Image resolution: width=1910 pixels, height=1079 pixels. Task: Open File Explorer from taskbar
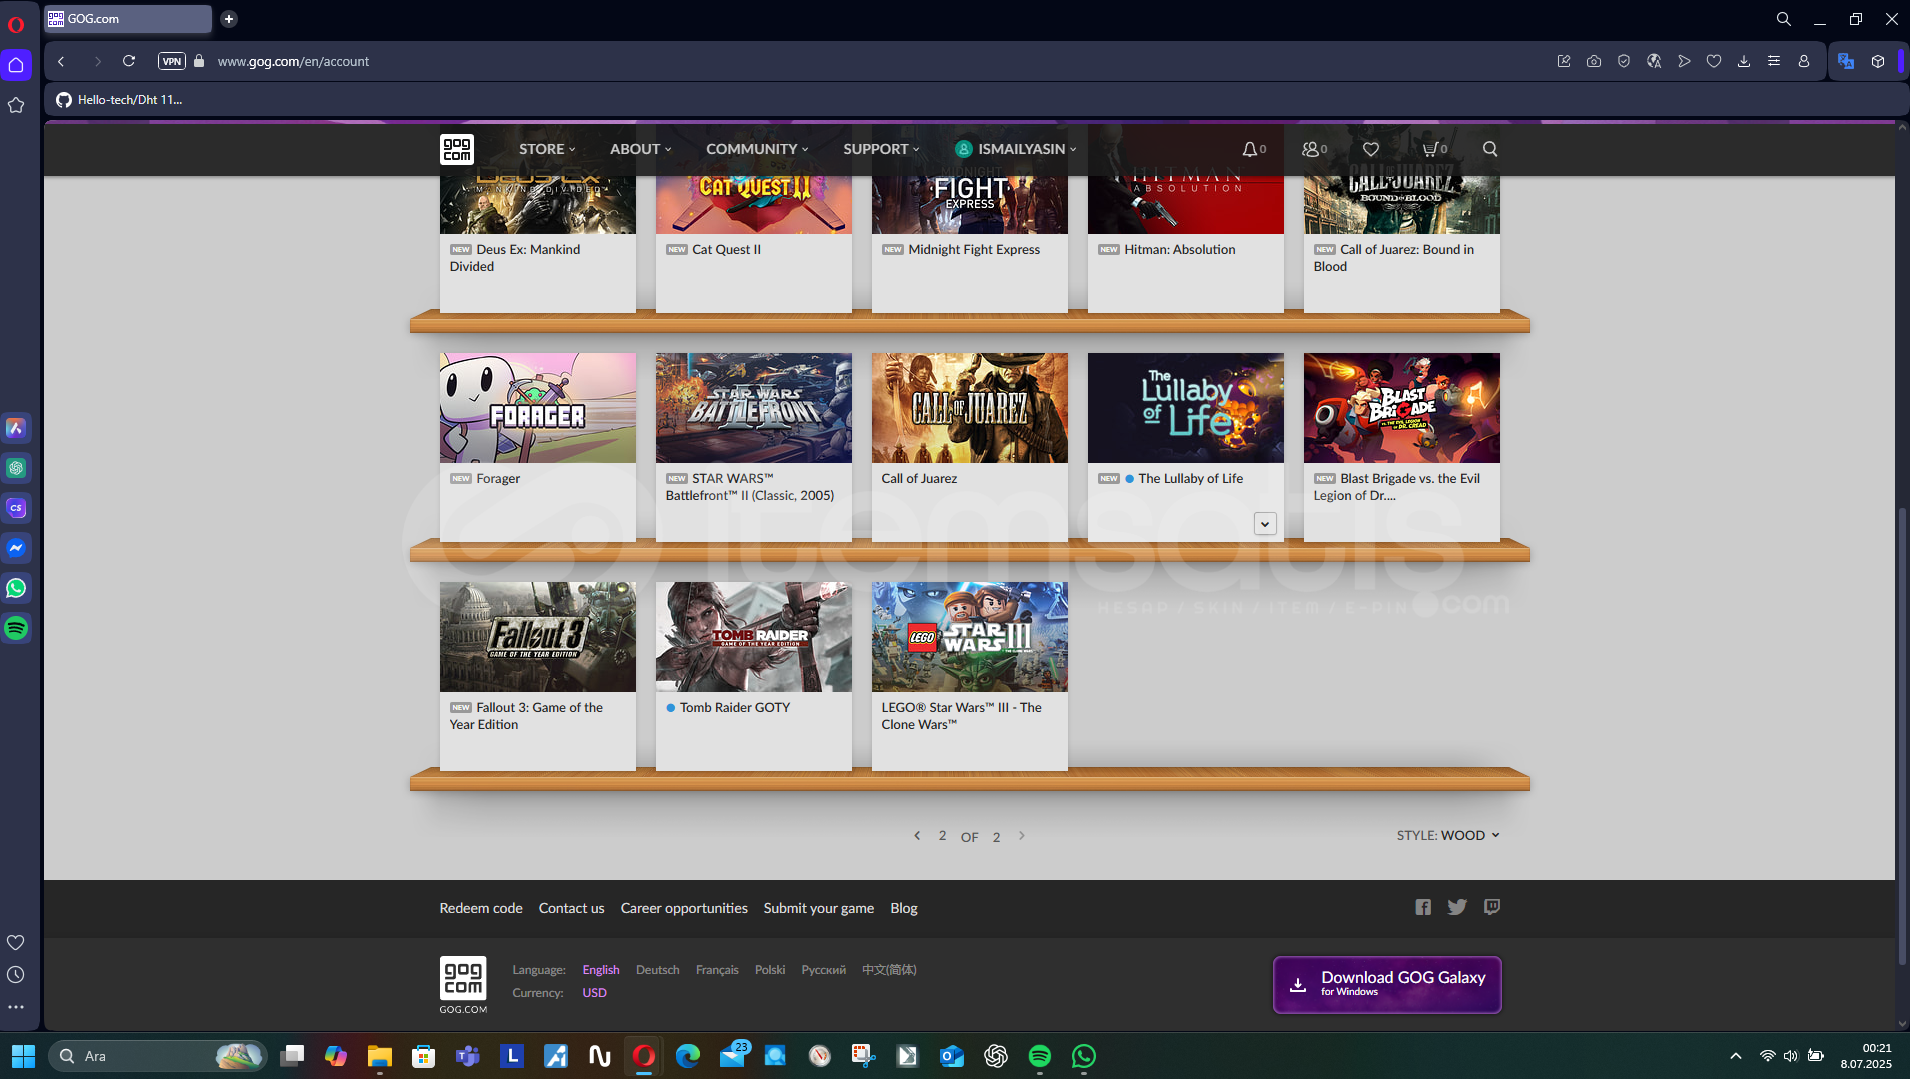[380, 1056]
